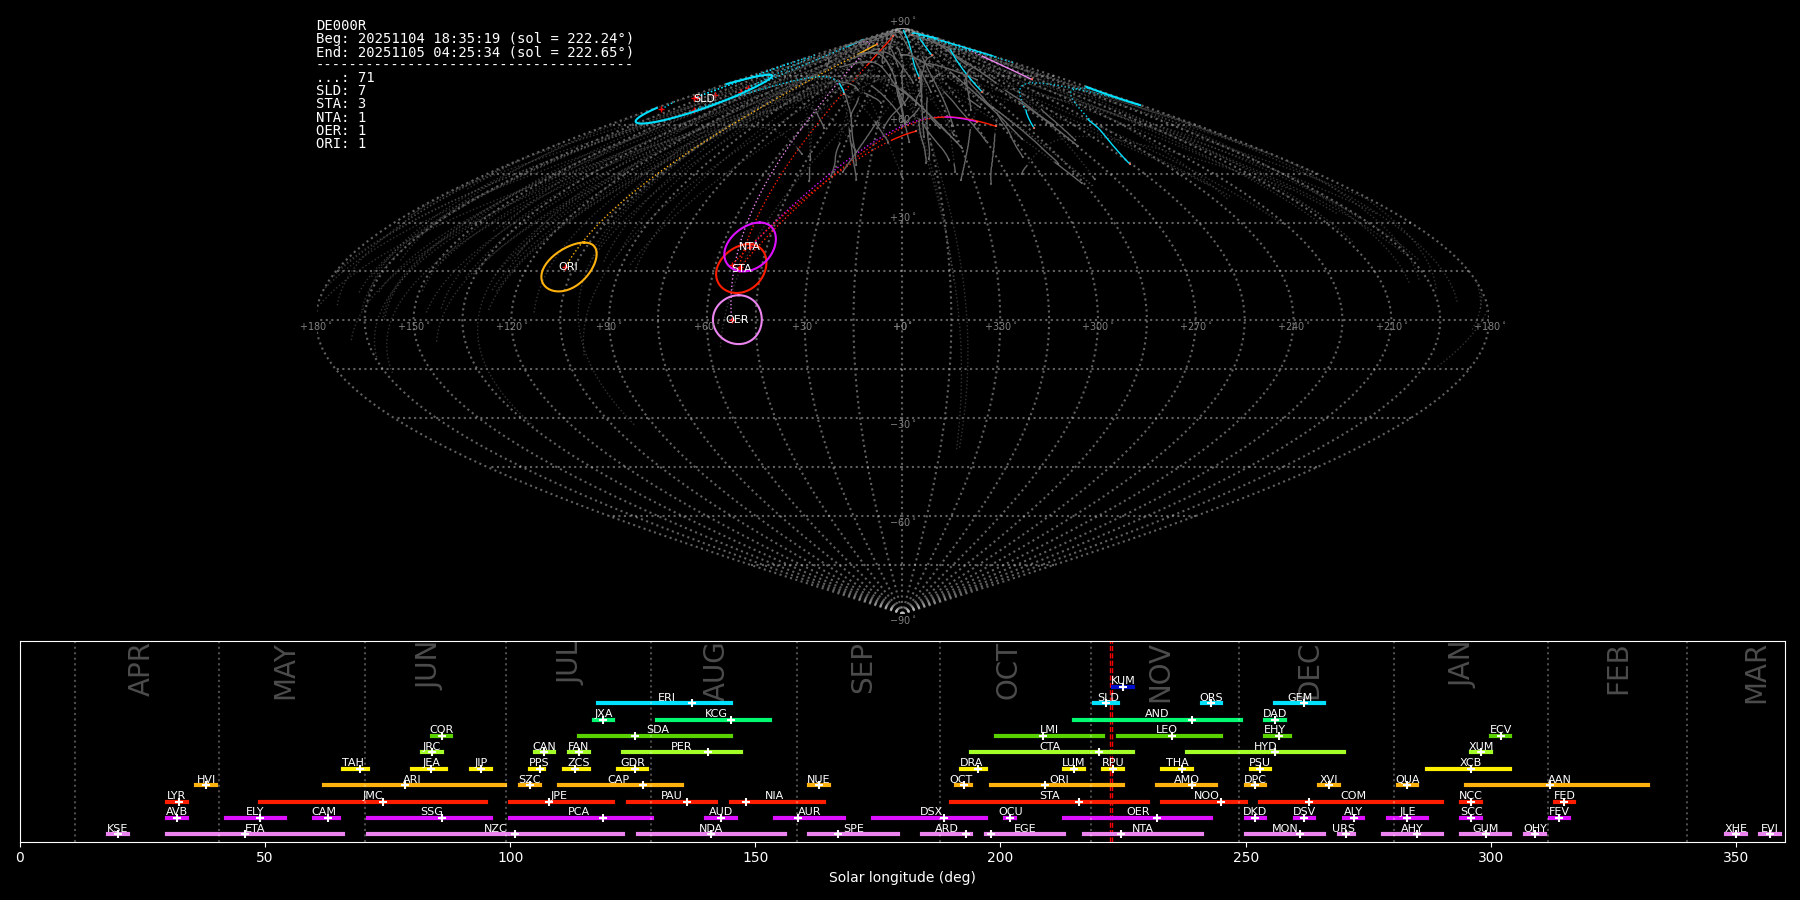Viewport: 1800px width, 900px height.
Task: Select the COM red activity bar
Action: (x=1380, y=802)
